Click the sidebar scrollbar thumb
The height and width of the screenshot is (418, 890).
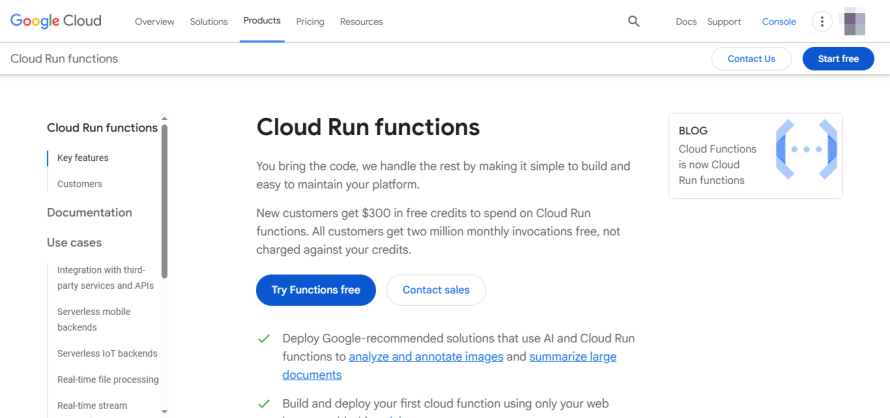point(165,201)
